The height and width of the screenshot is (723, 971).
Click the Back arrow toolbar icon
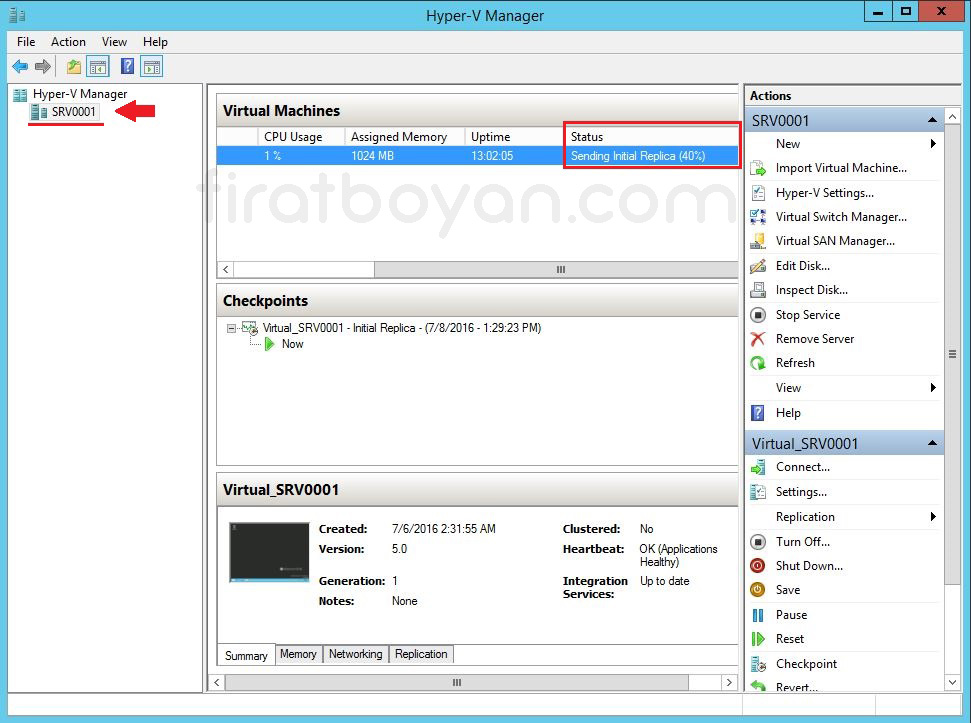(x=20, y=66)
